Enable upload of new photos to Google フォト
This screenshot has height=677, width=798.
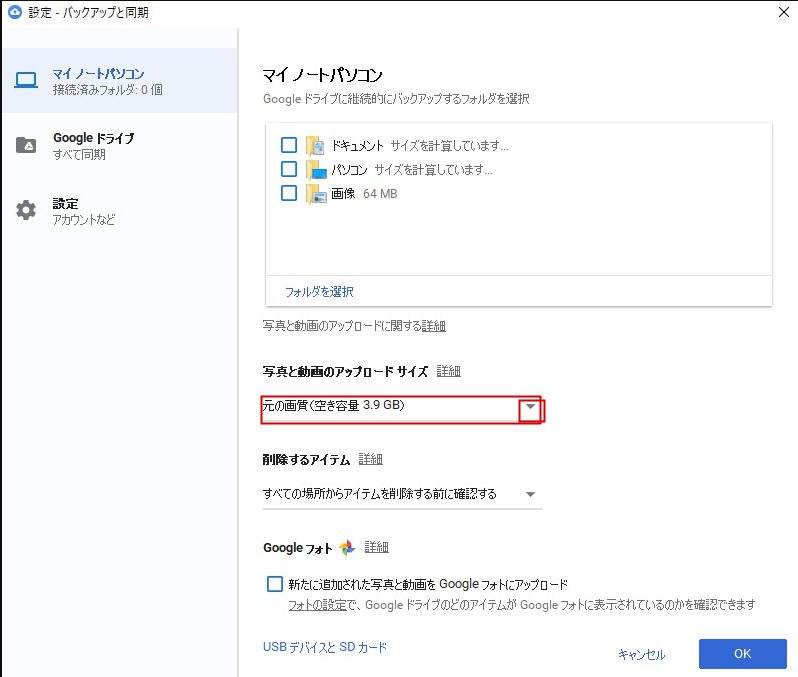(x=275, y=584)
